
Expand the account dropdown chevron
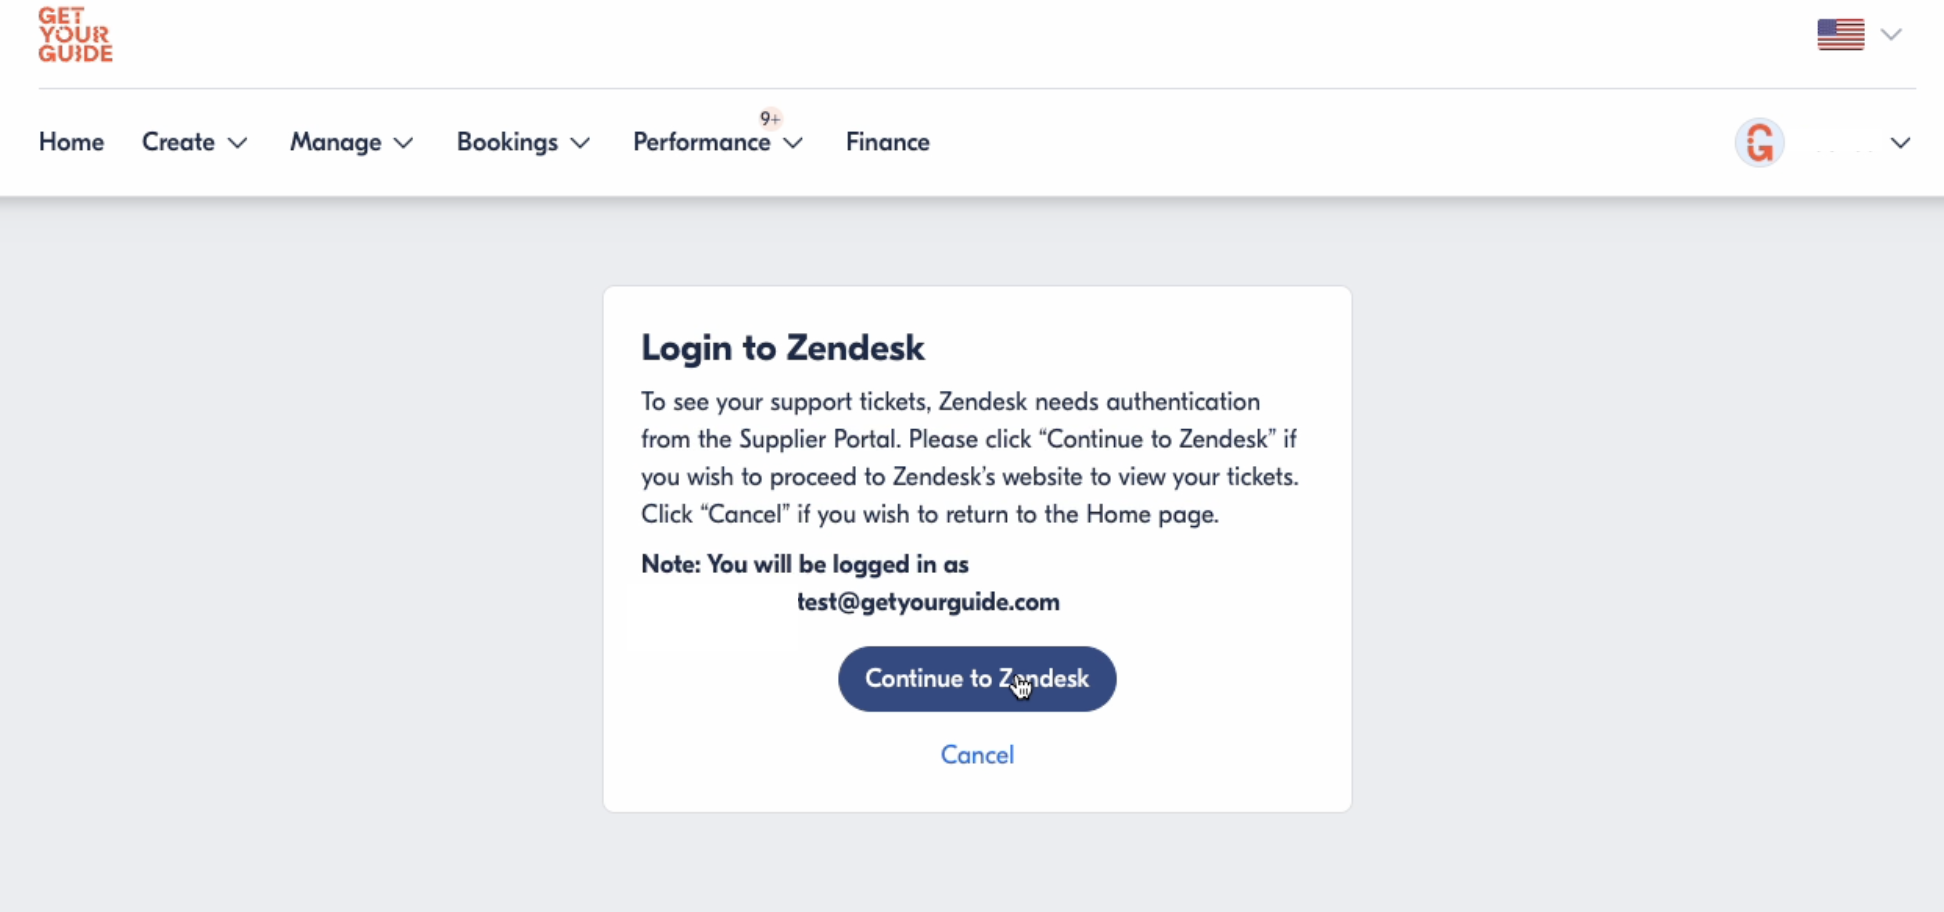tap(1900, 143)
